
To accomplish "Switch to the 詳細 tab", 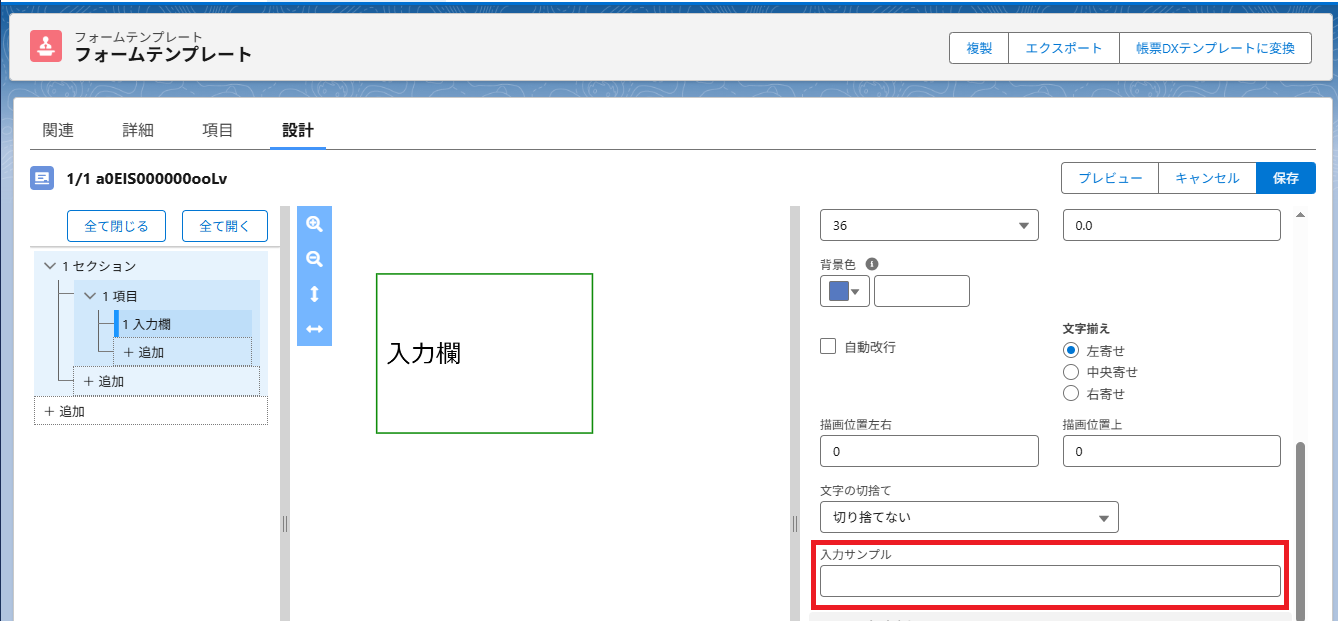I will pos(138,130).
